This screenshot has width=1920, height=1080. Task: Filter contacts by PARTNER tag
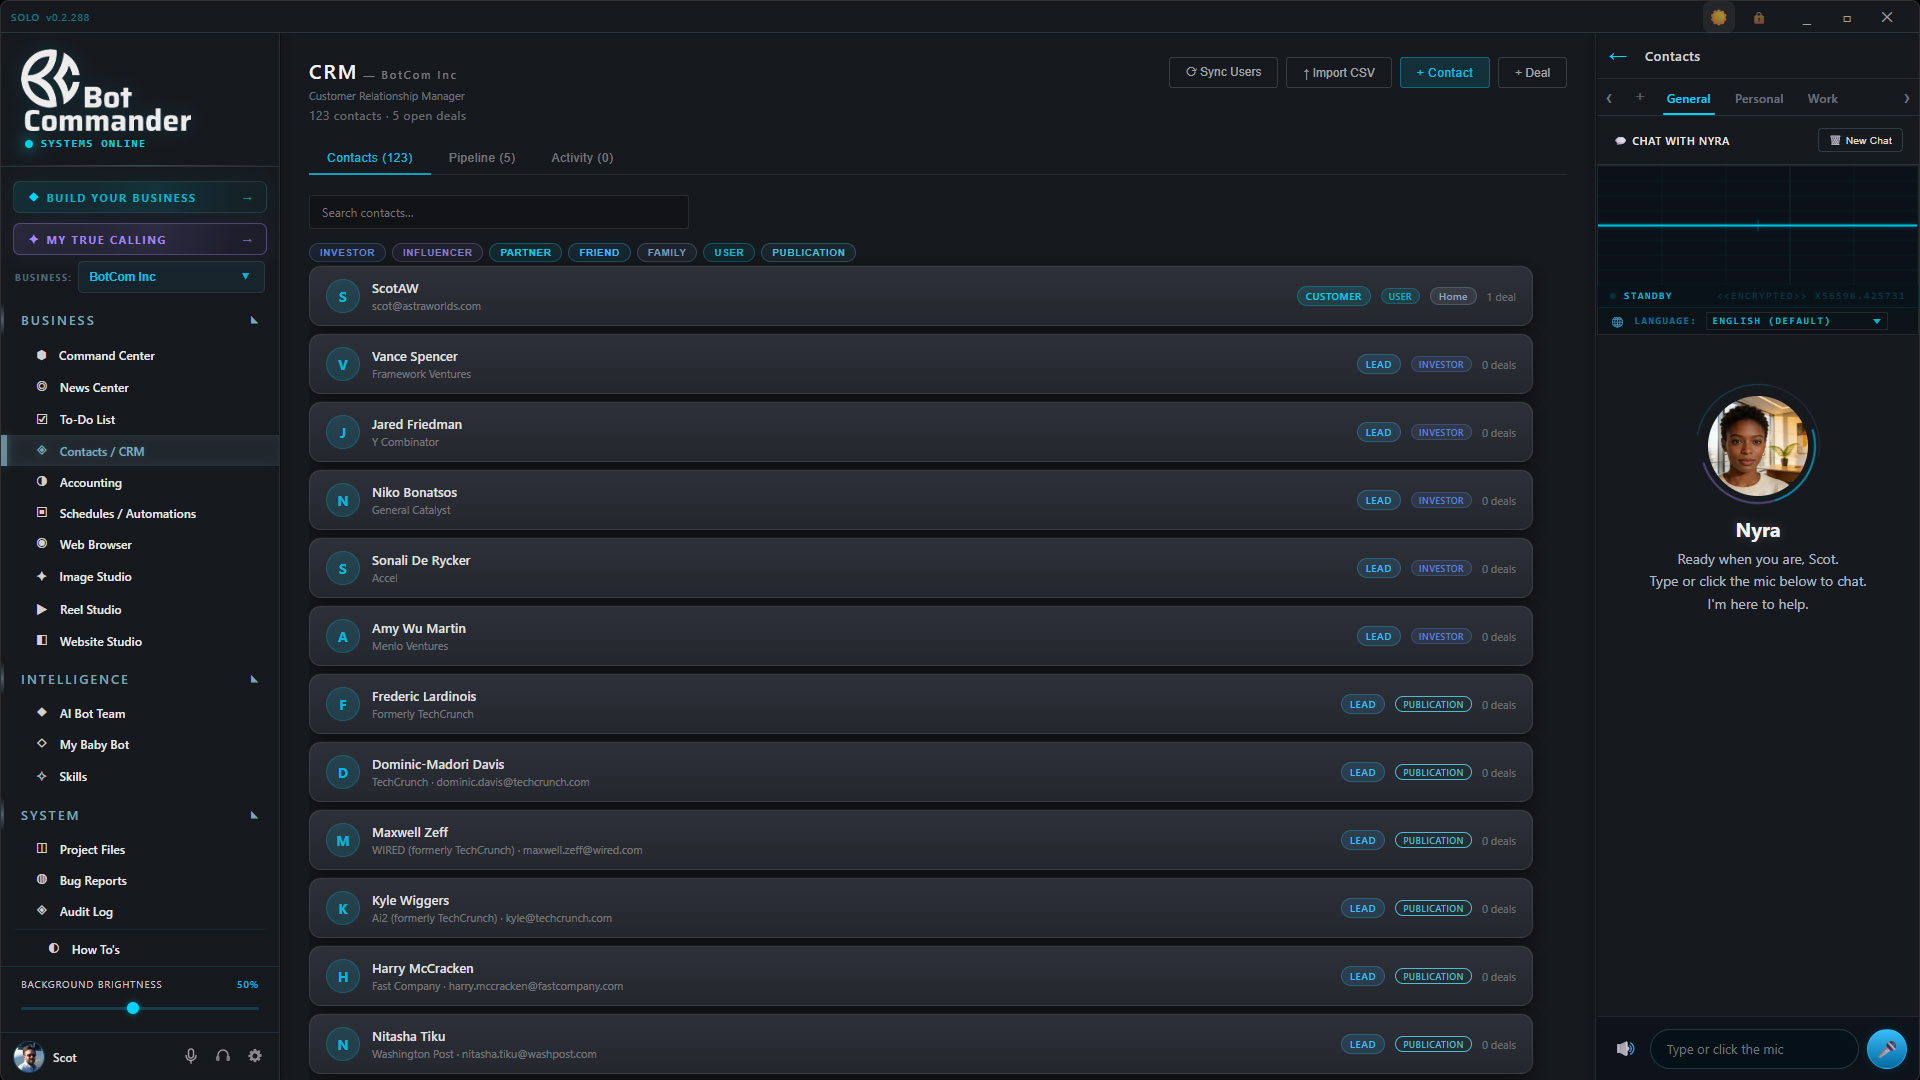(525, 253)
